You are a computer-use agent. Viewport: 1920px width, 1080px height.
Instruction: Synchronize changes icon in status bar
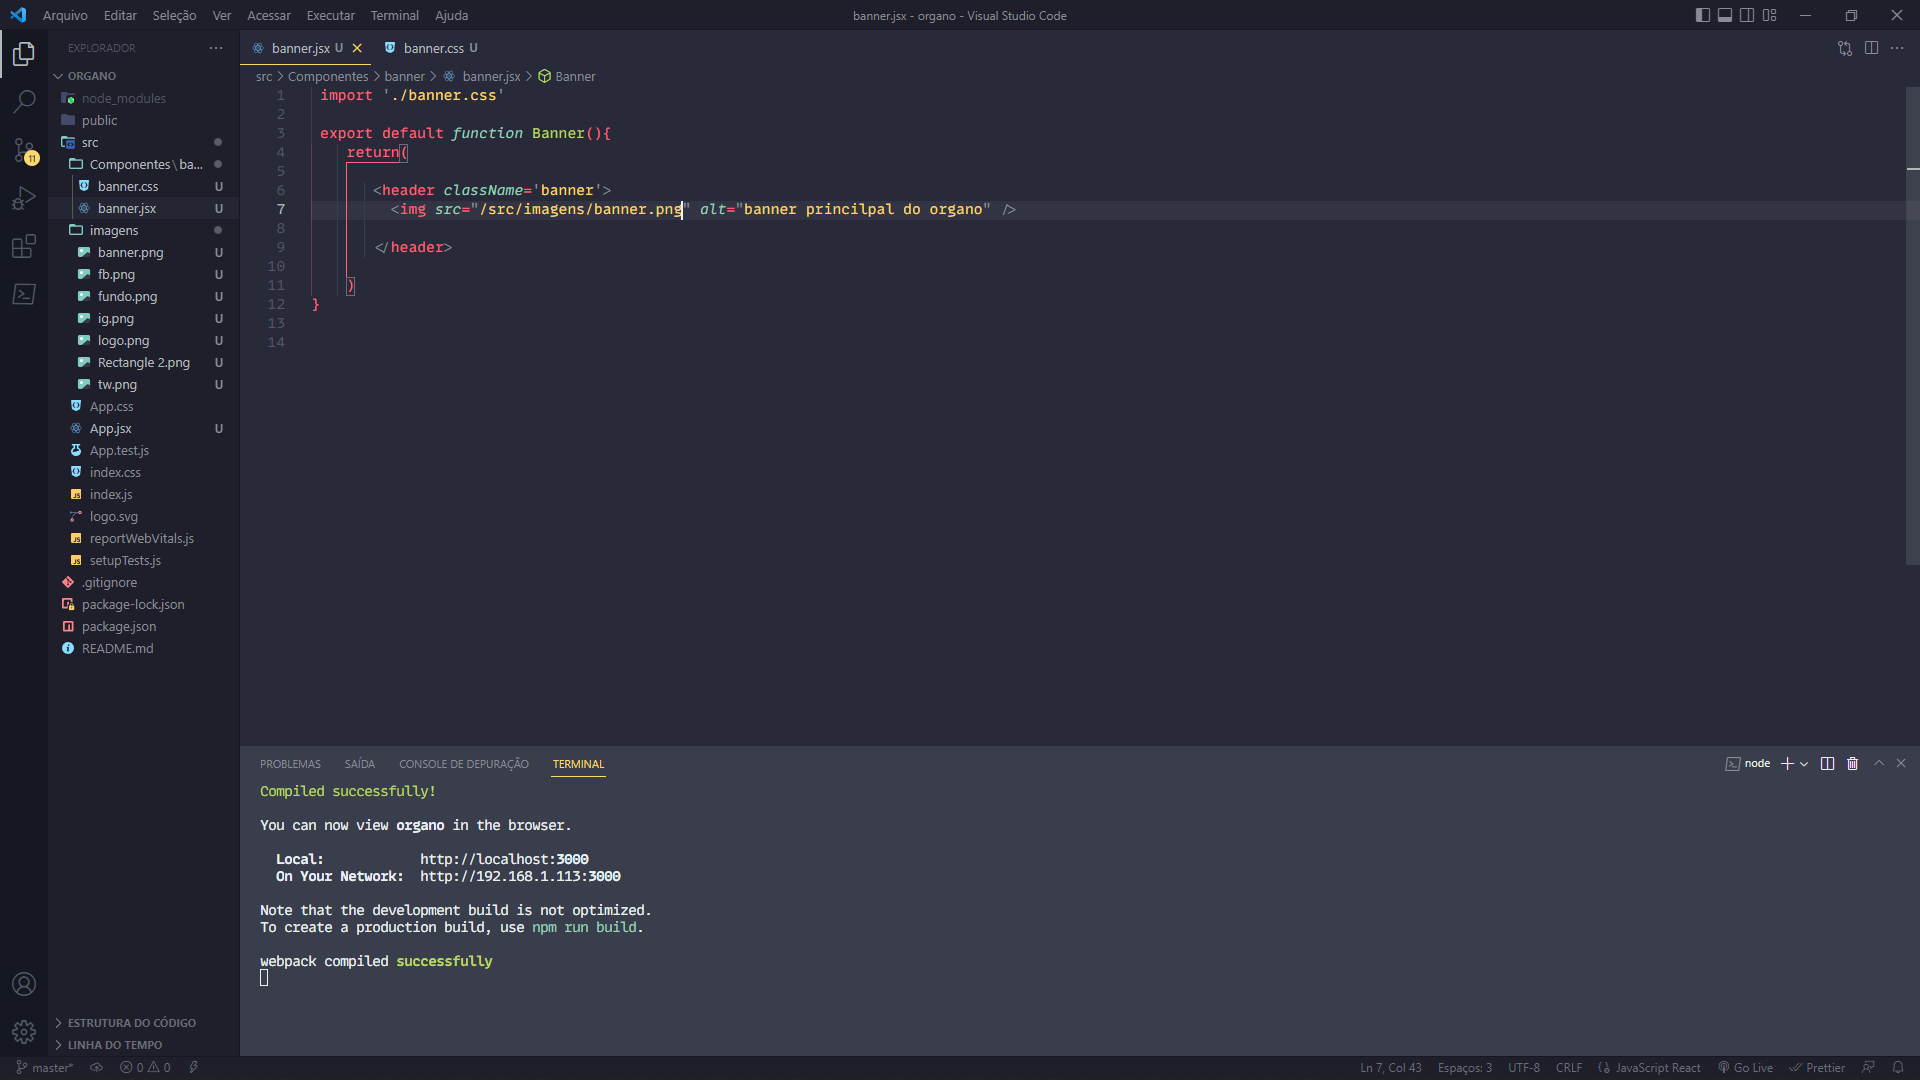click(96, 1068)
